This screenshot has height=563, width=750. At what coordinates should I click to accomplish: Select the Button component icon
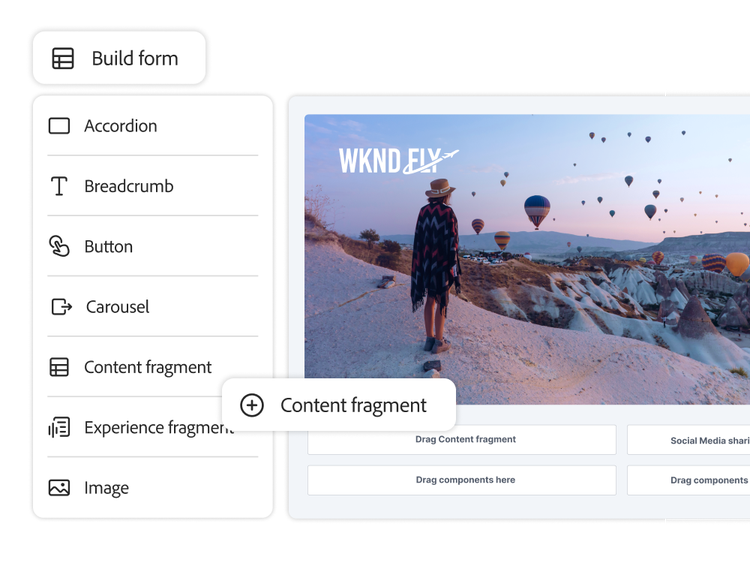[x=59, y=246]
